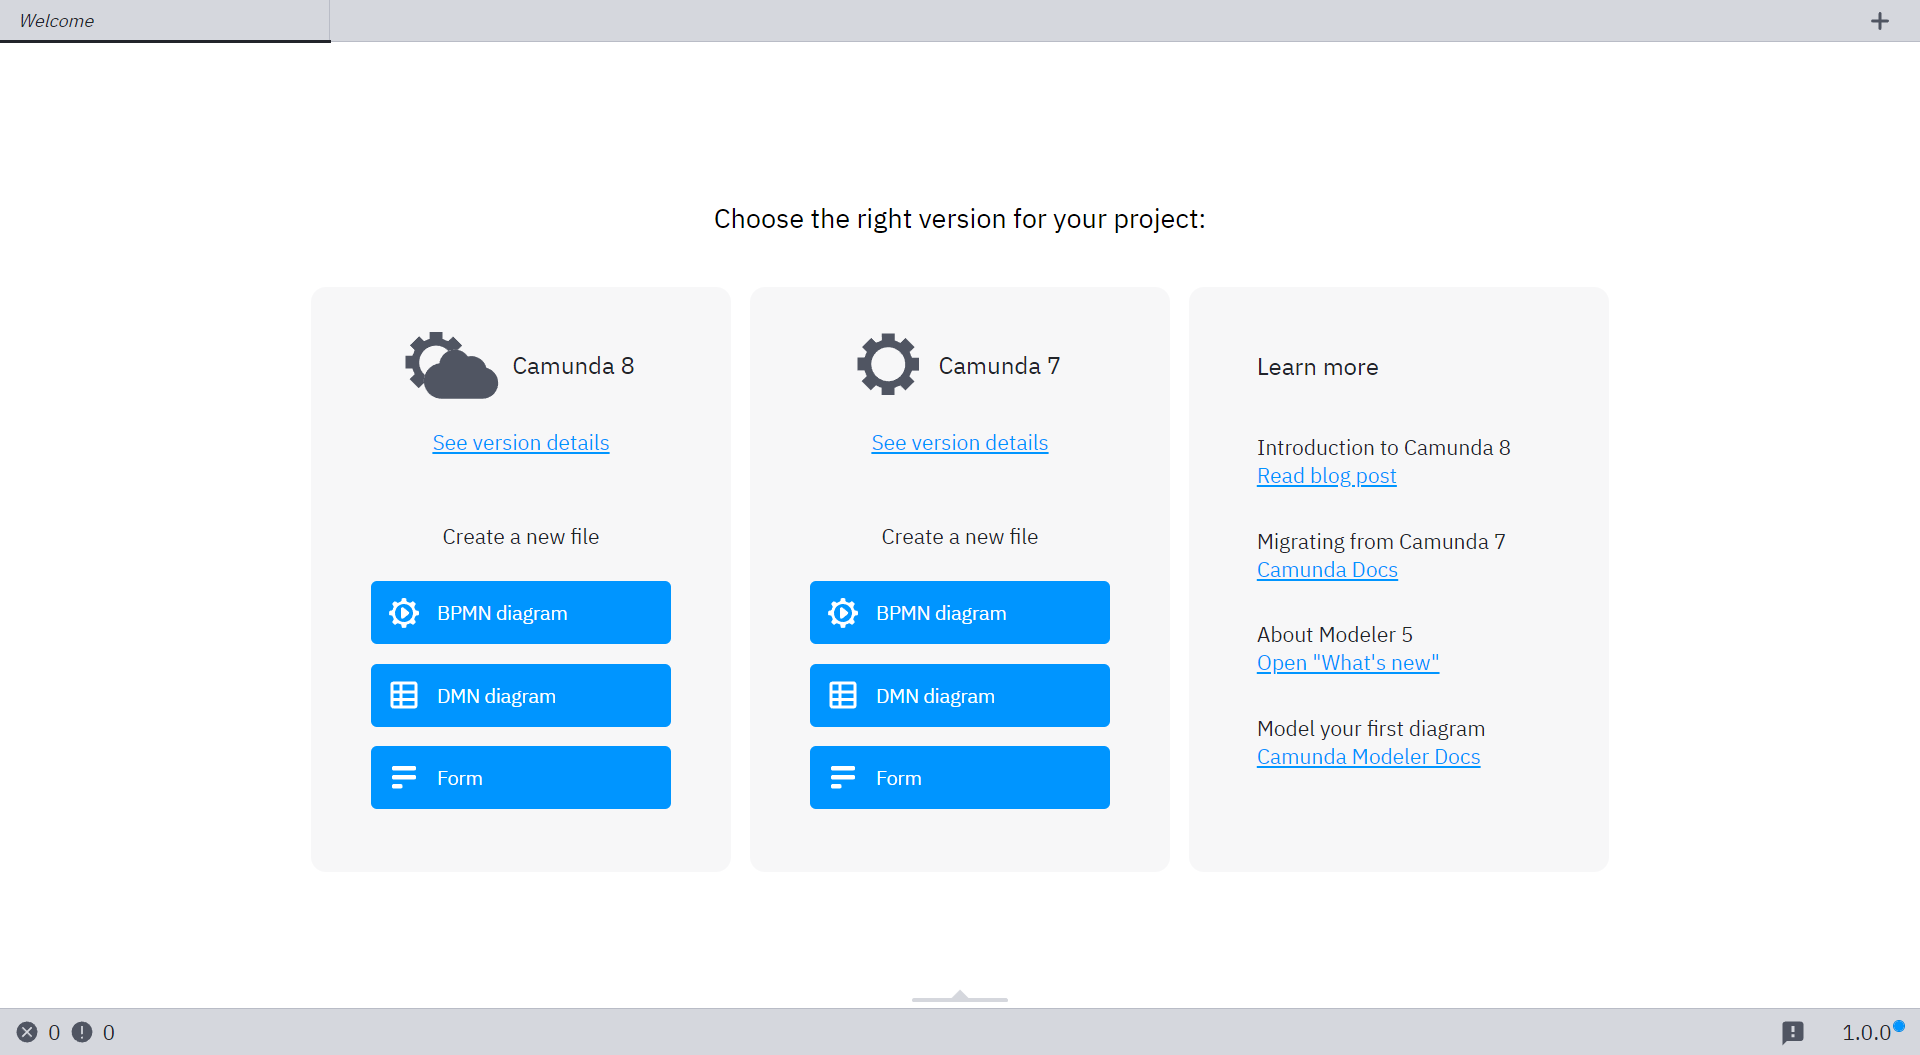The height and width of the screenshot is (1055, 1920).
Task: Open Camunda 7 See version details link
Action: [x=960, y=443]
